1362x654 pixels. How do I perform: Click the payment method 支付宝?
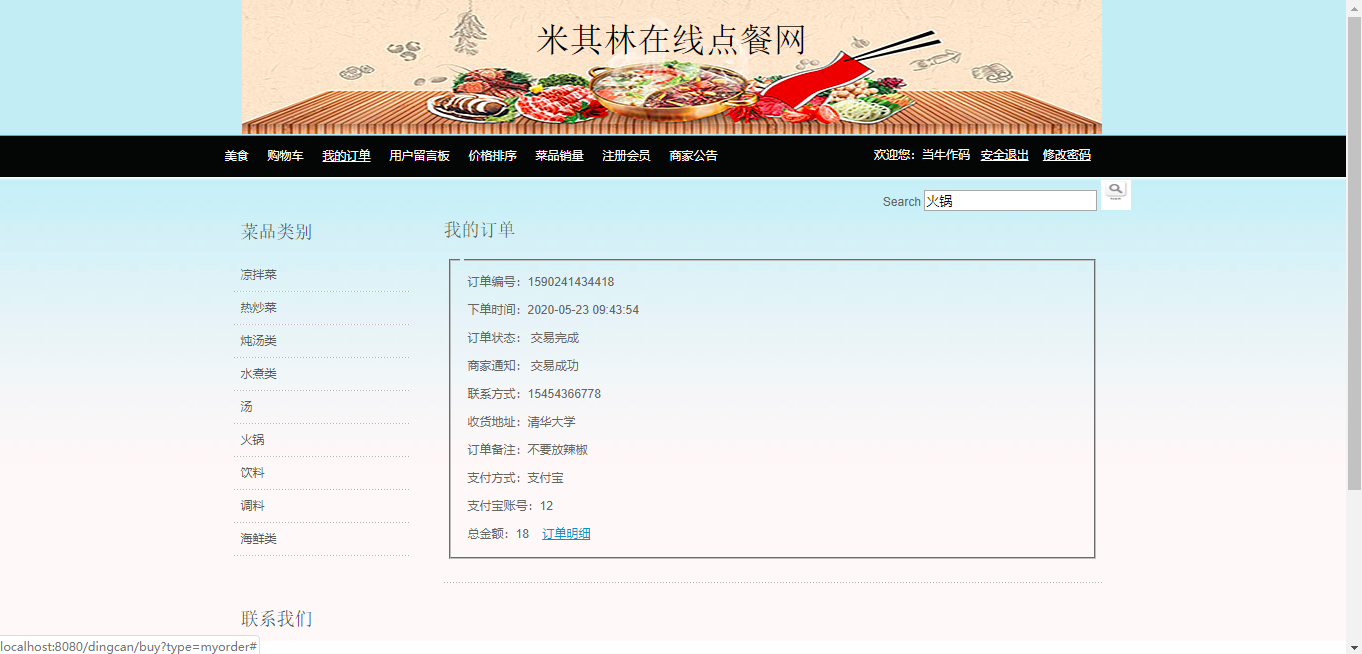(x=546, y=478)
